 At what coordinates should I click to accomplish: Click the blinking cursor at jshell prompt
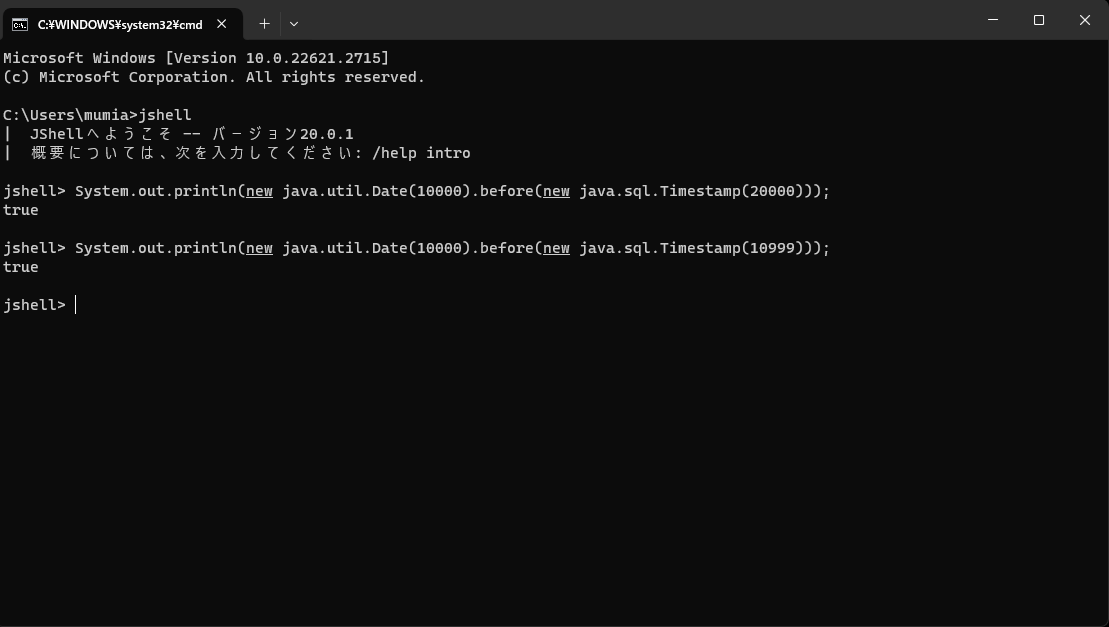tap(73, 304)
